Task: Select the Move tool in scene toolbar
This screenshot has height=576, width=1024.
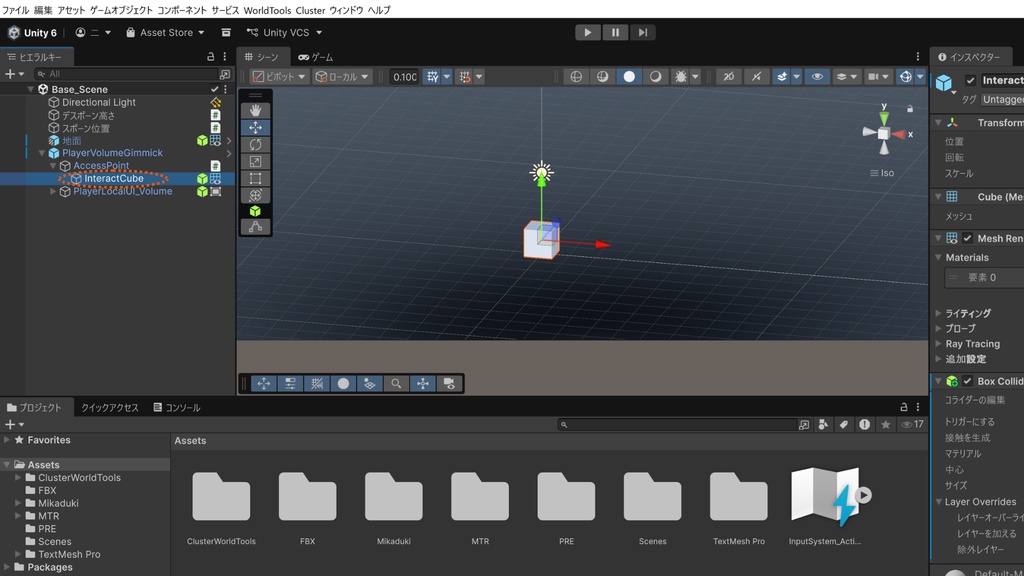Action: [x=255, y=128]
